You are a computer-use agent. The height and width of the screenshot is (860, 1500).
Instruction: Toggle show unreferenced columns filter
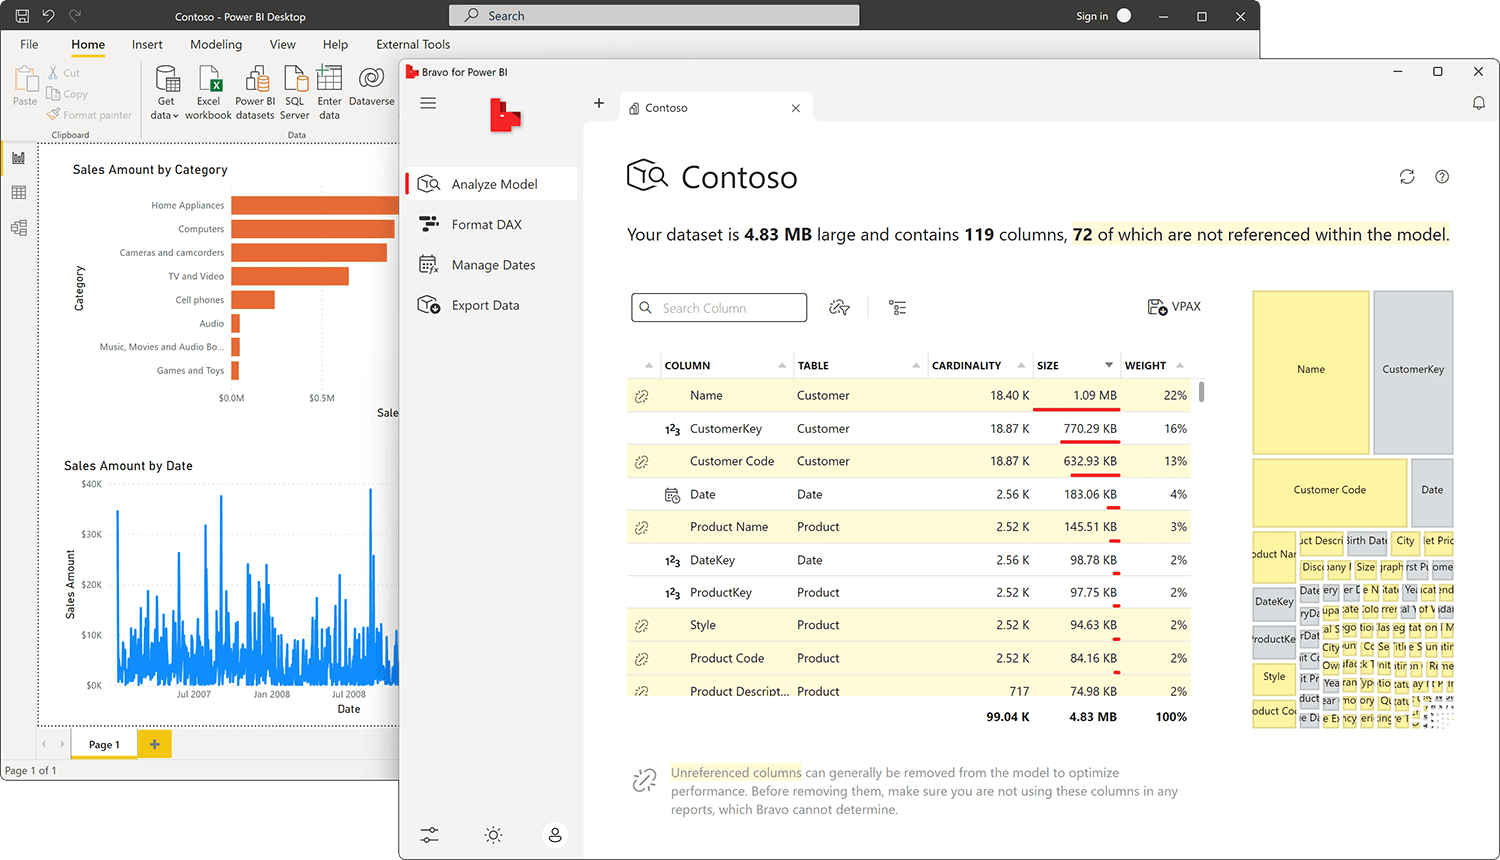pos(840,307)
